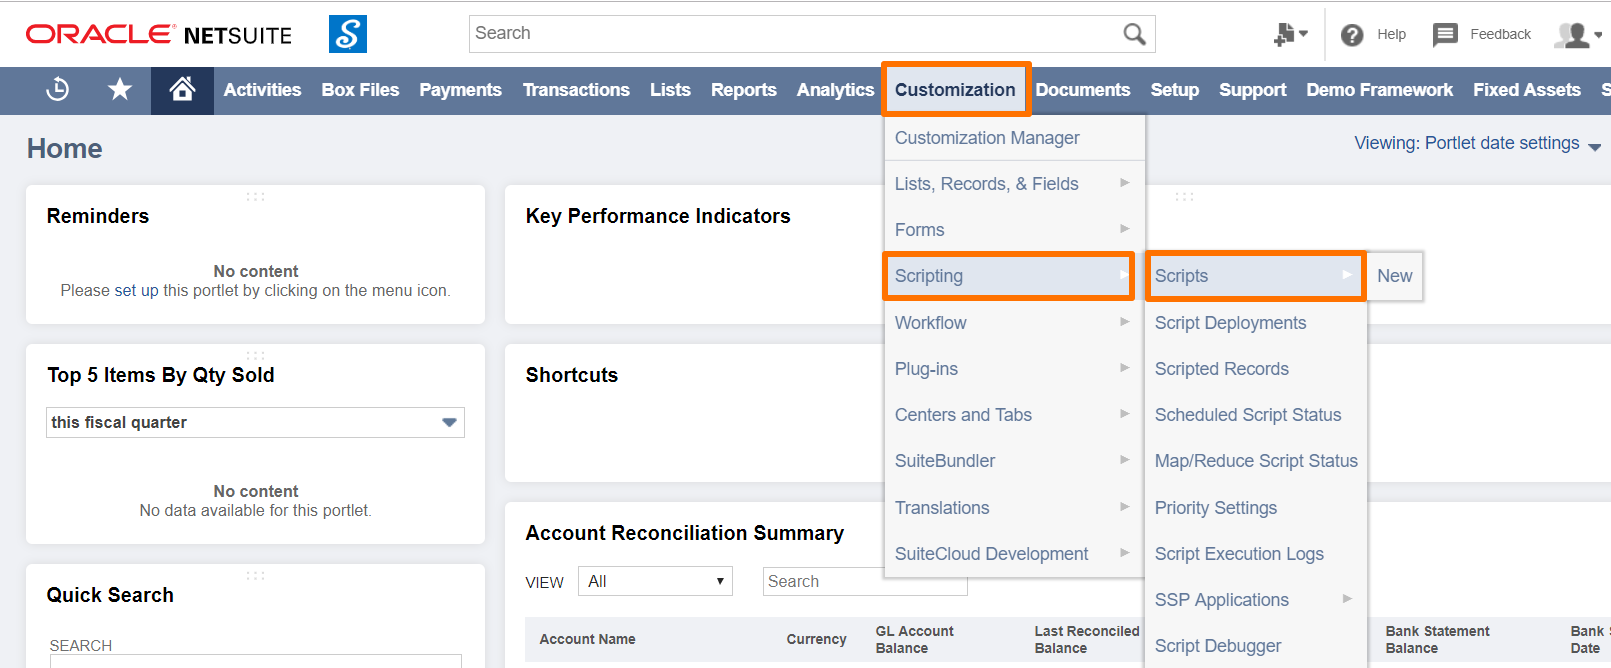Open the Reports menu

(x=743, y=90)
